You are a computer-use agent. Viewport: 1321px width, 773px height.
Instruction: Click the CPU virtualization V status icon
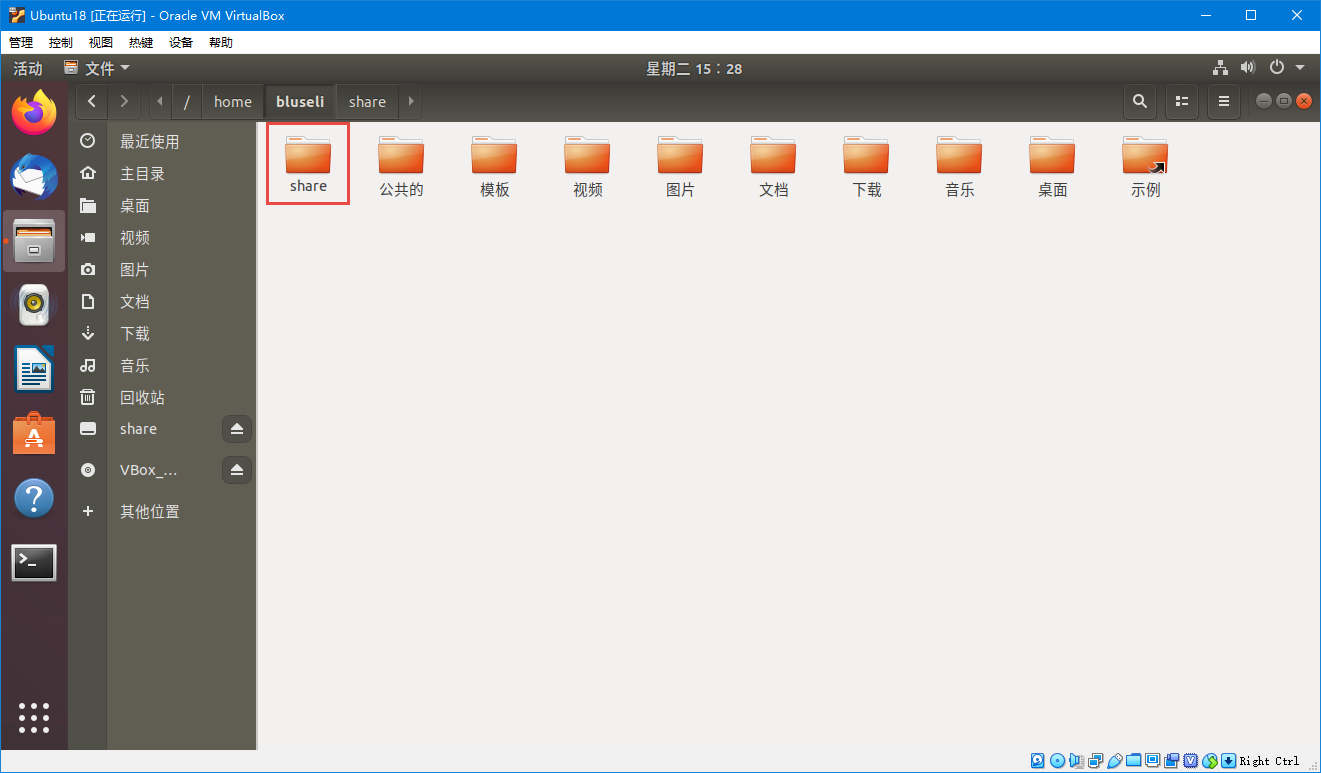(1191, 761)
